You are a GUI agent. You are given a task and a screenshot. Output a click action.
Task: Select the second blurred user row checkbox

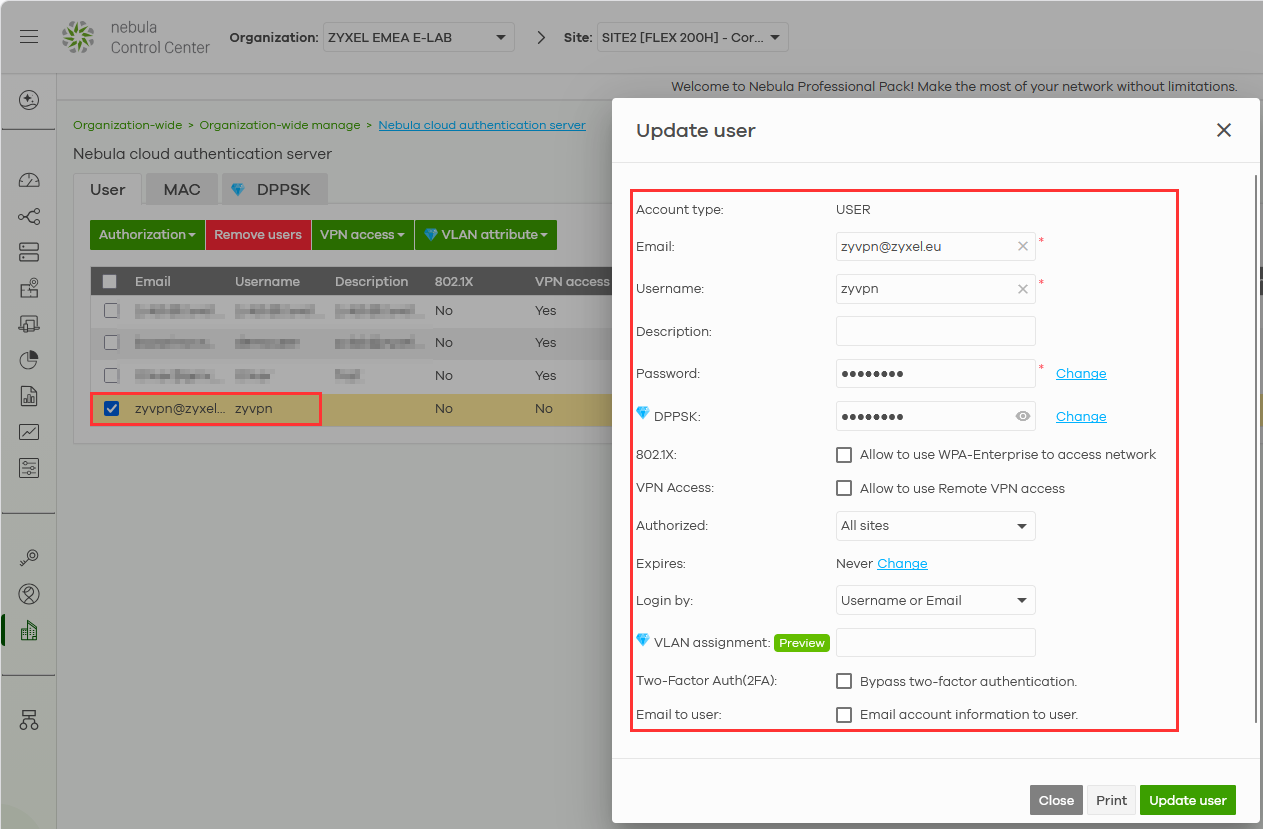pos(111,342)
